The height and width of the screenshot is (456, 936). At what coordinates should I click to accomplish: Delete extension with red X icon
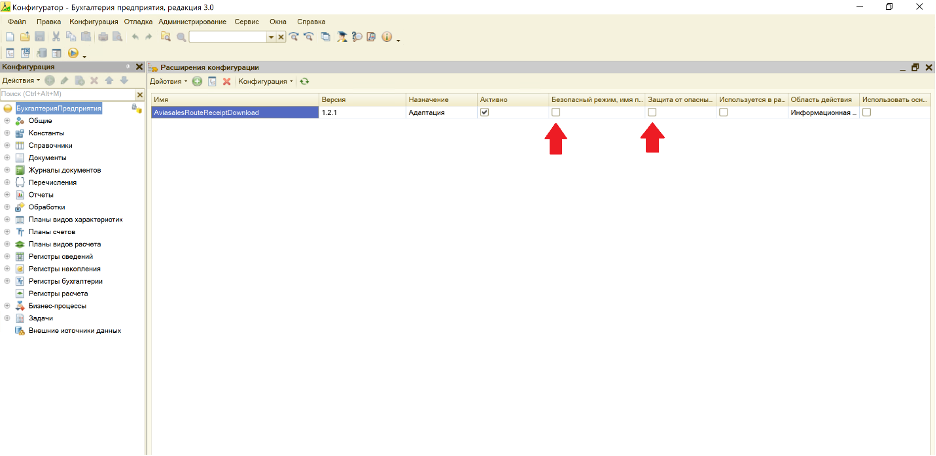226,81
